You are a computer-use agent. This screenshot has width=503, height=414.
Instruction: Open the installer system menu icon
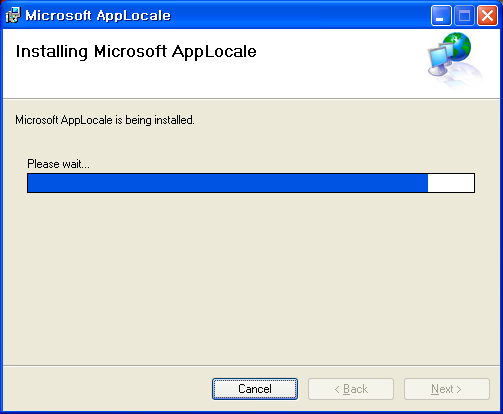point(13,15)
